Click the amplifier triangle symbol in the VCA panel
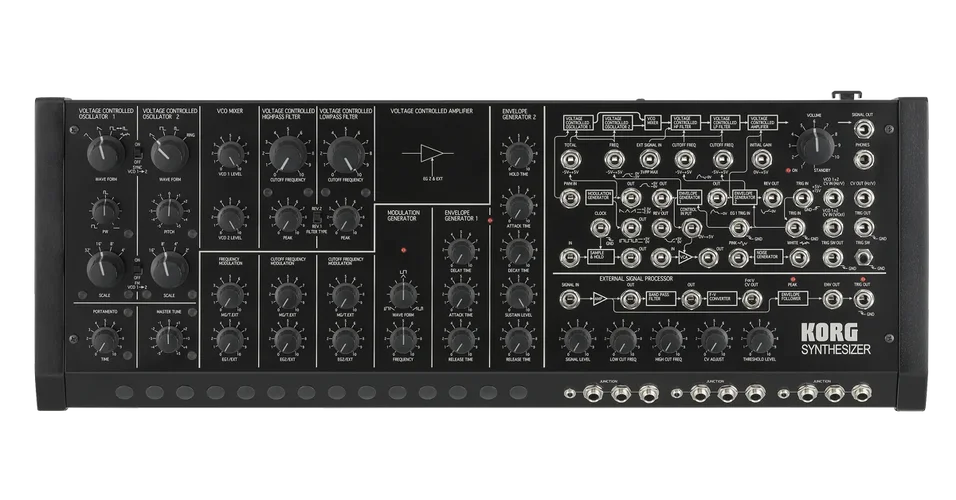The image size is (956, 500). [x=430, y=154]
